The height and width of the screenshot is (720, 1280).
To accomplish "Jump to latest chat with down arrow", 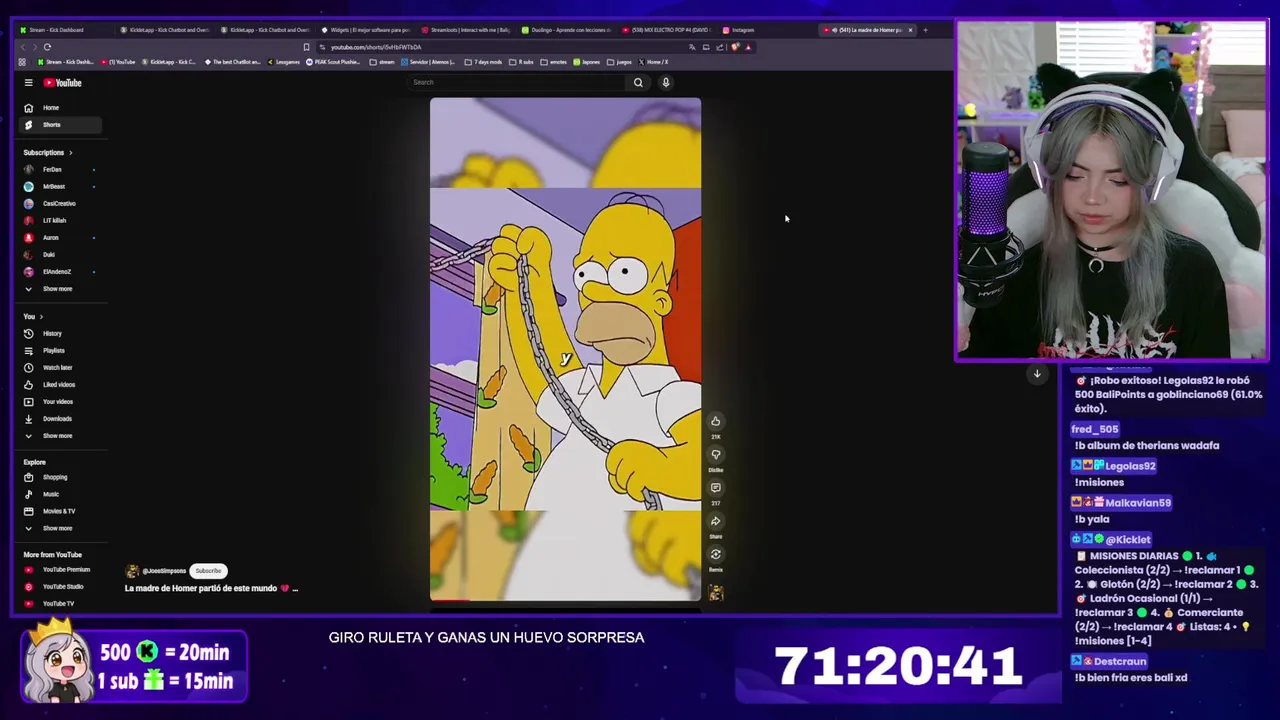I will coord(1037,374).
